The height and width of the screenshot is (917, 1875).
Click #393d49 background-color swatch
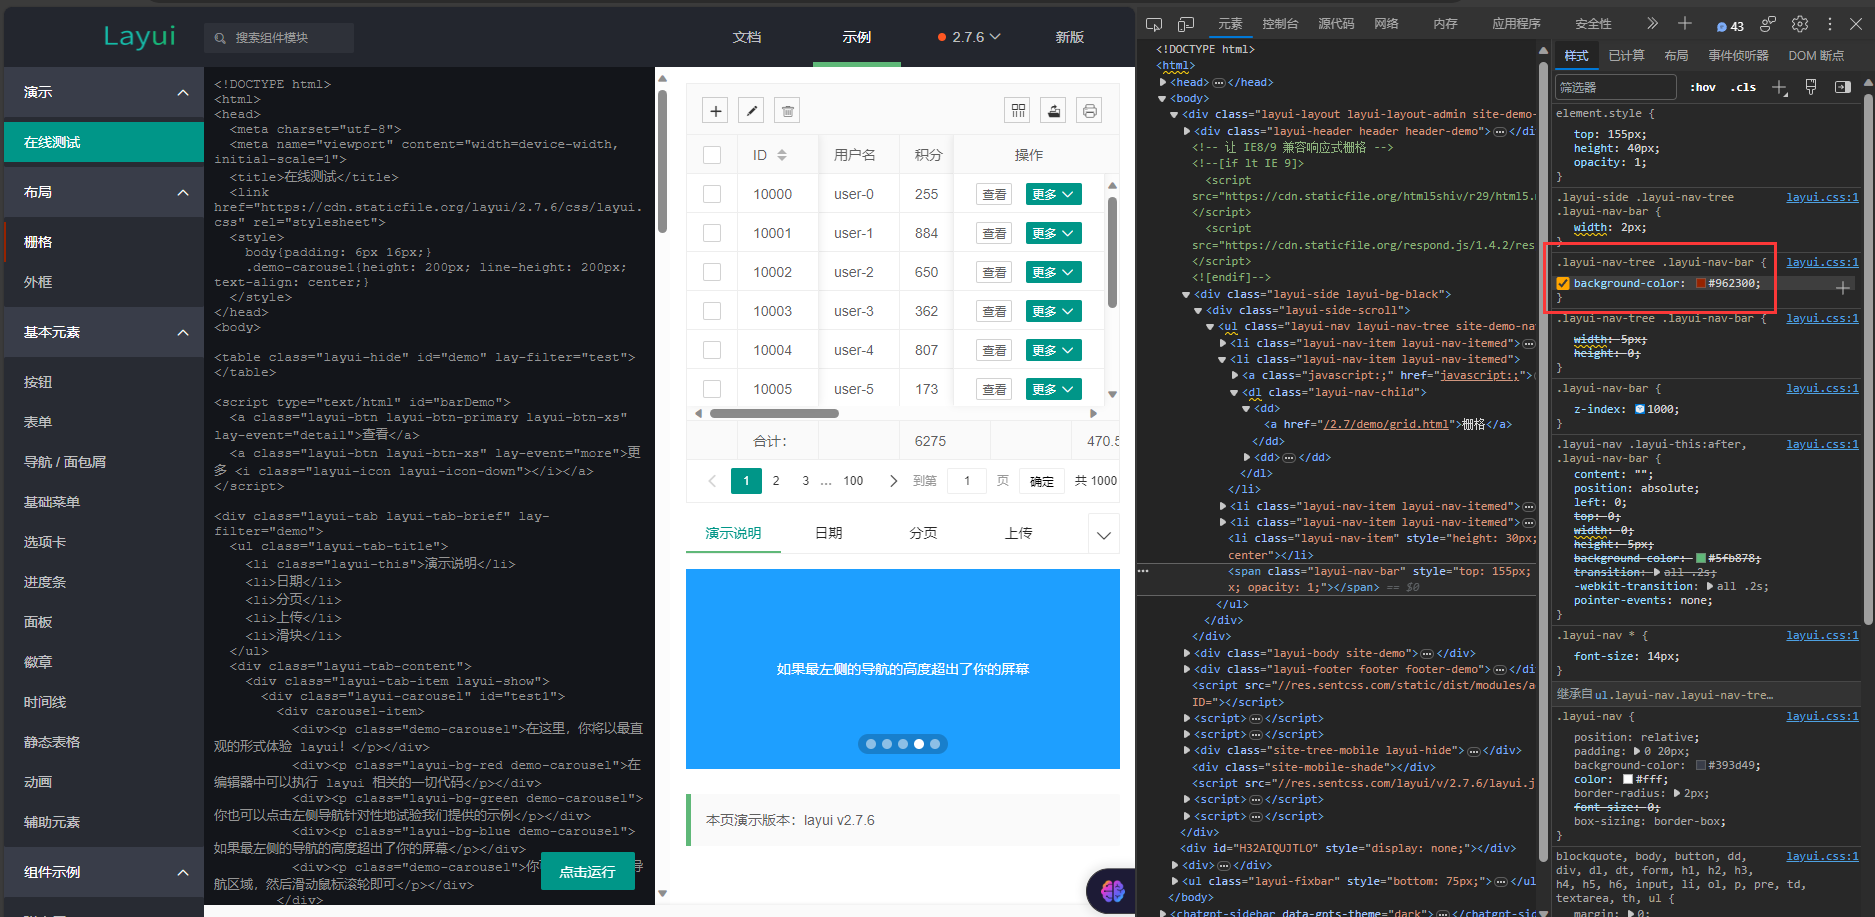1701,766
